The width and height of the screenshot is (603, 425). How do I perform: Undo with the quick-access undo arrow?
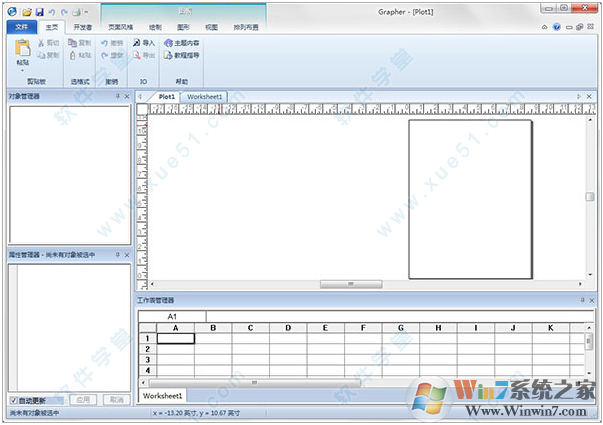(52, 12)
